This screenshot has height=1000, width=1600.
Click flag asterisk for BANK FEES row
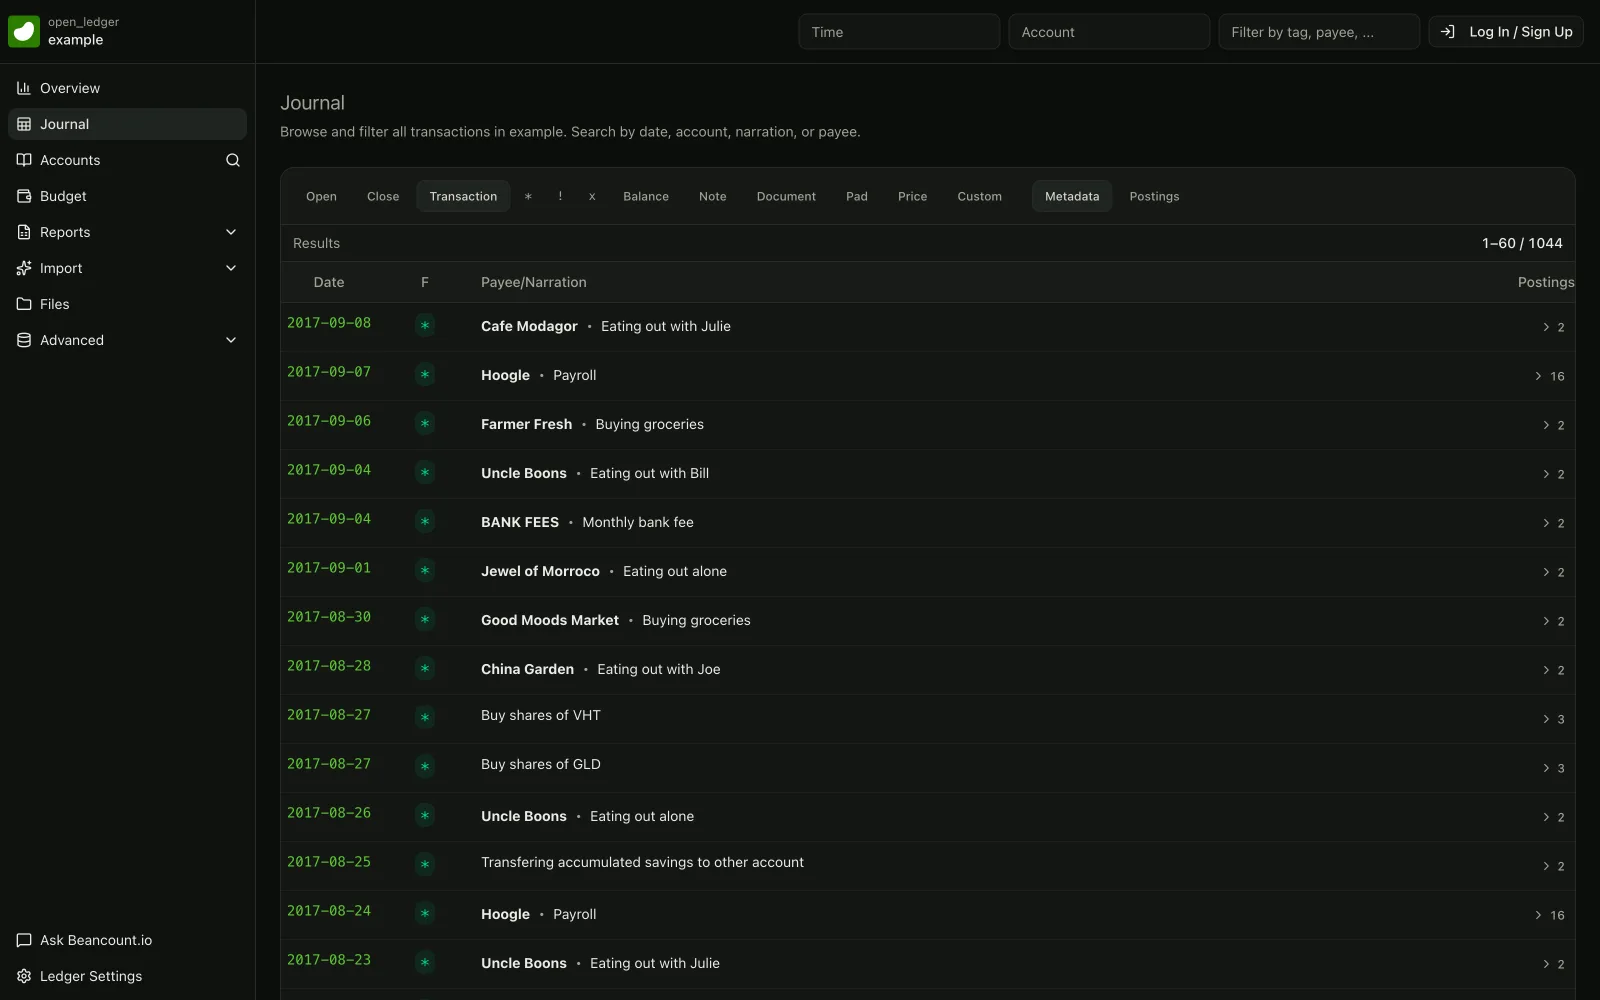(425, 522)
